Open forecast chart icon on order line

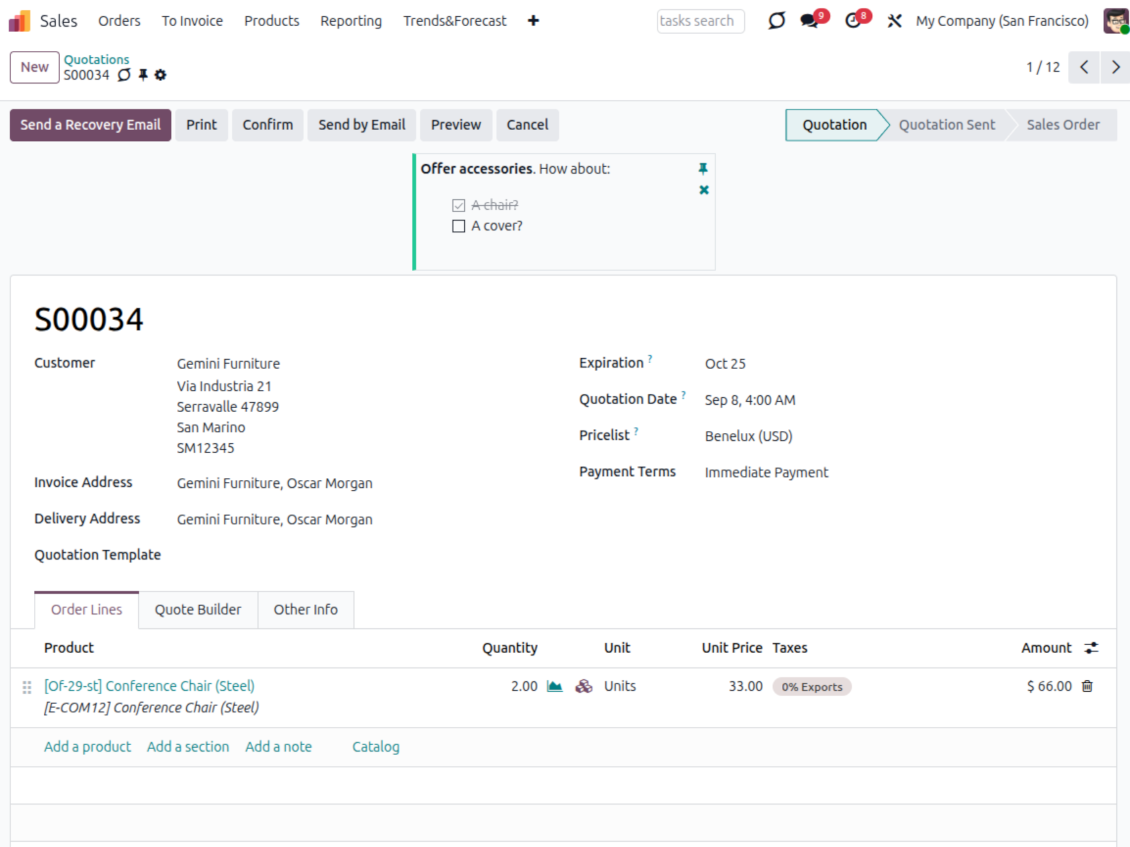[554, 686]
